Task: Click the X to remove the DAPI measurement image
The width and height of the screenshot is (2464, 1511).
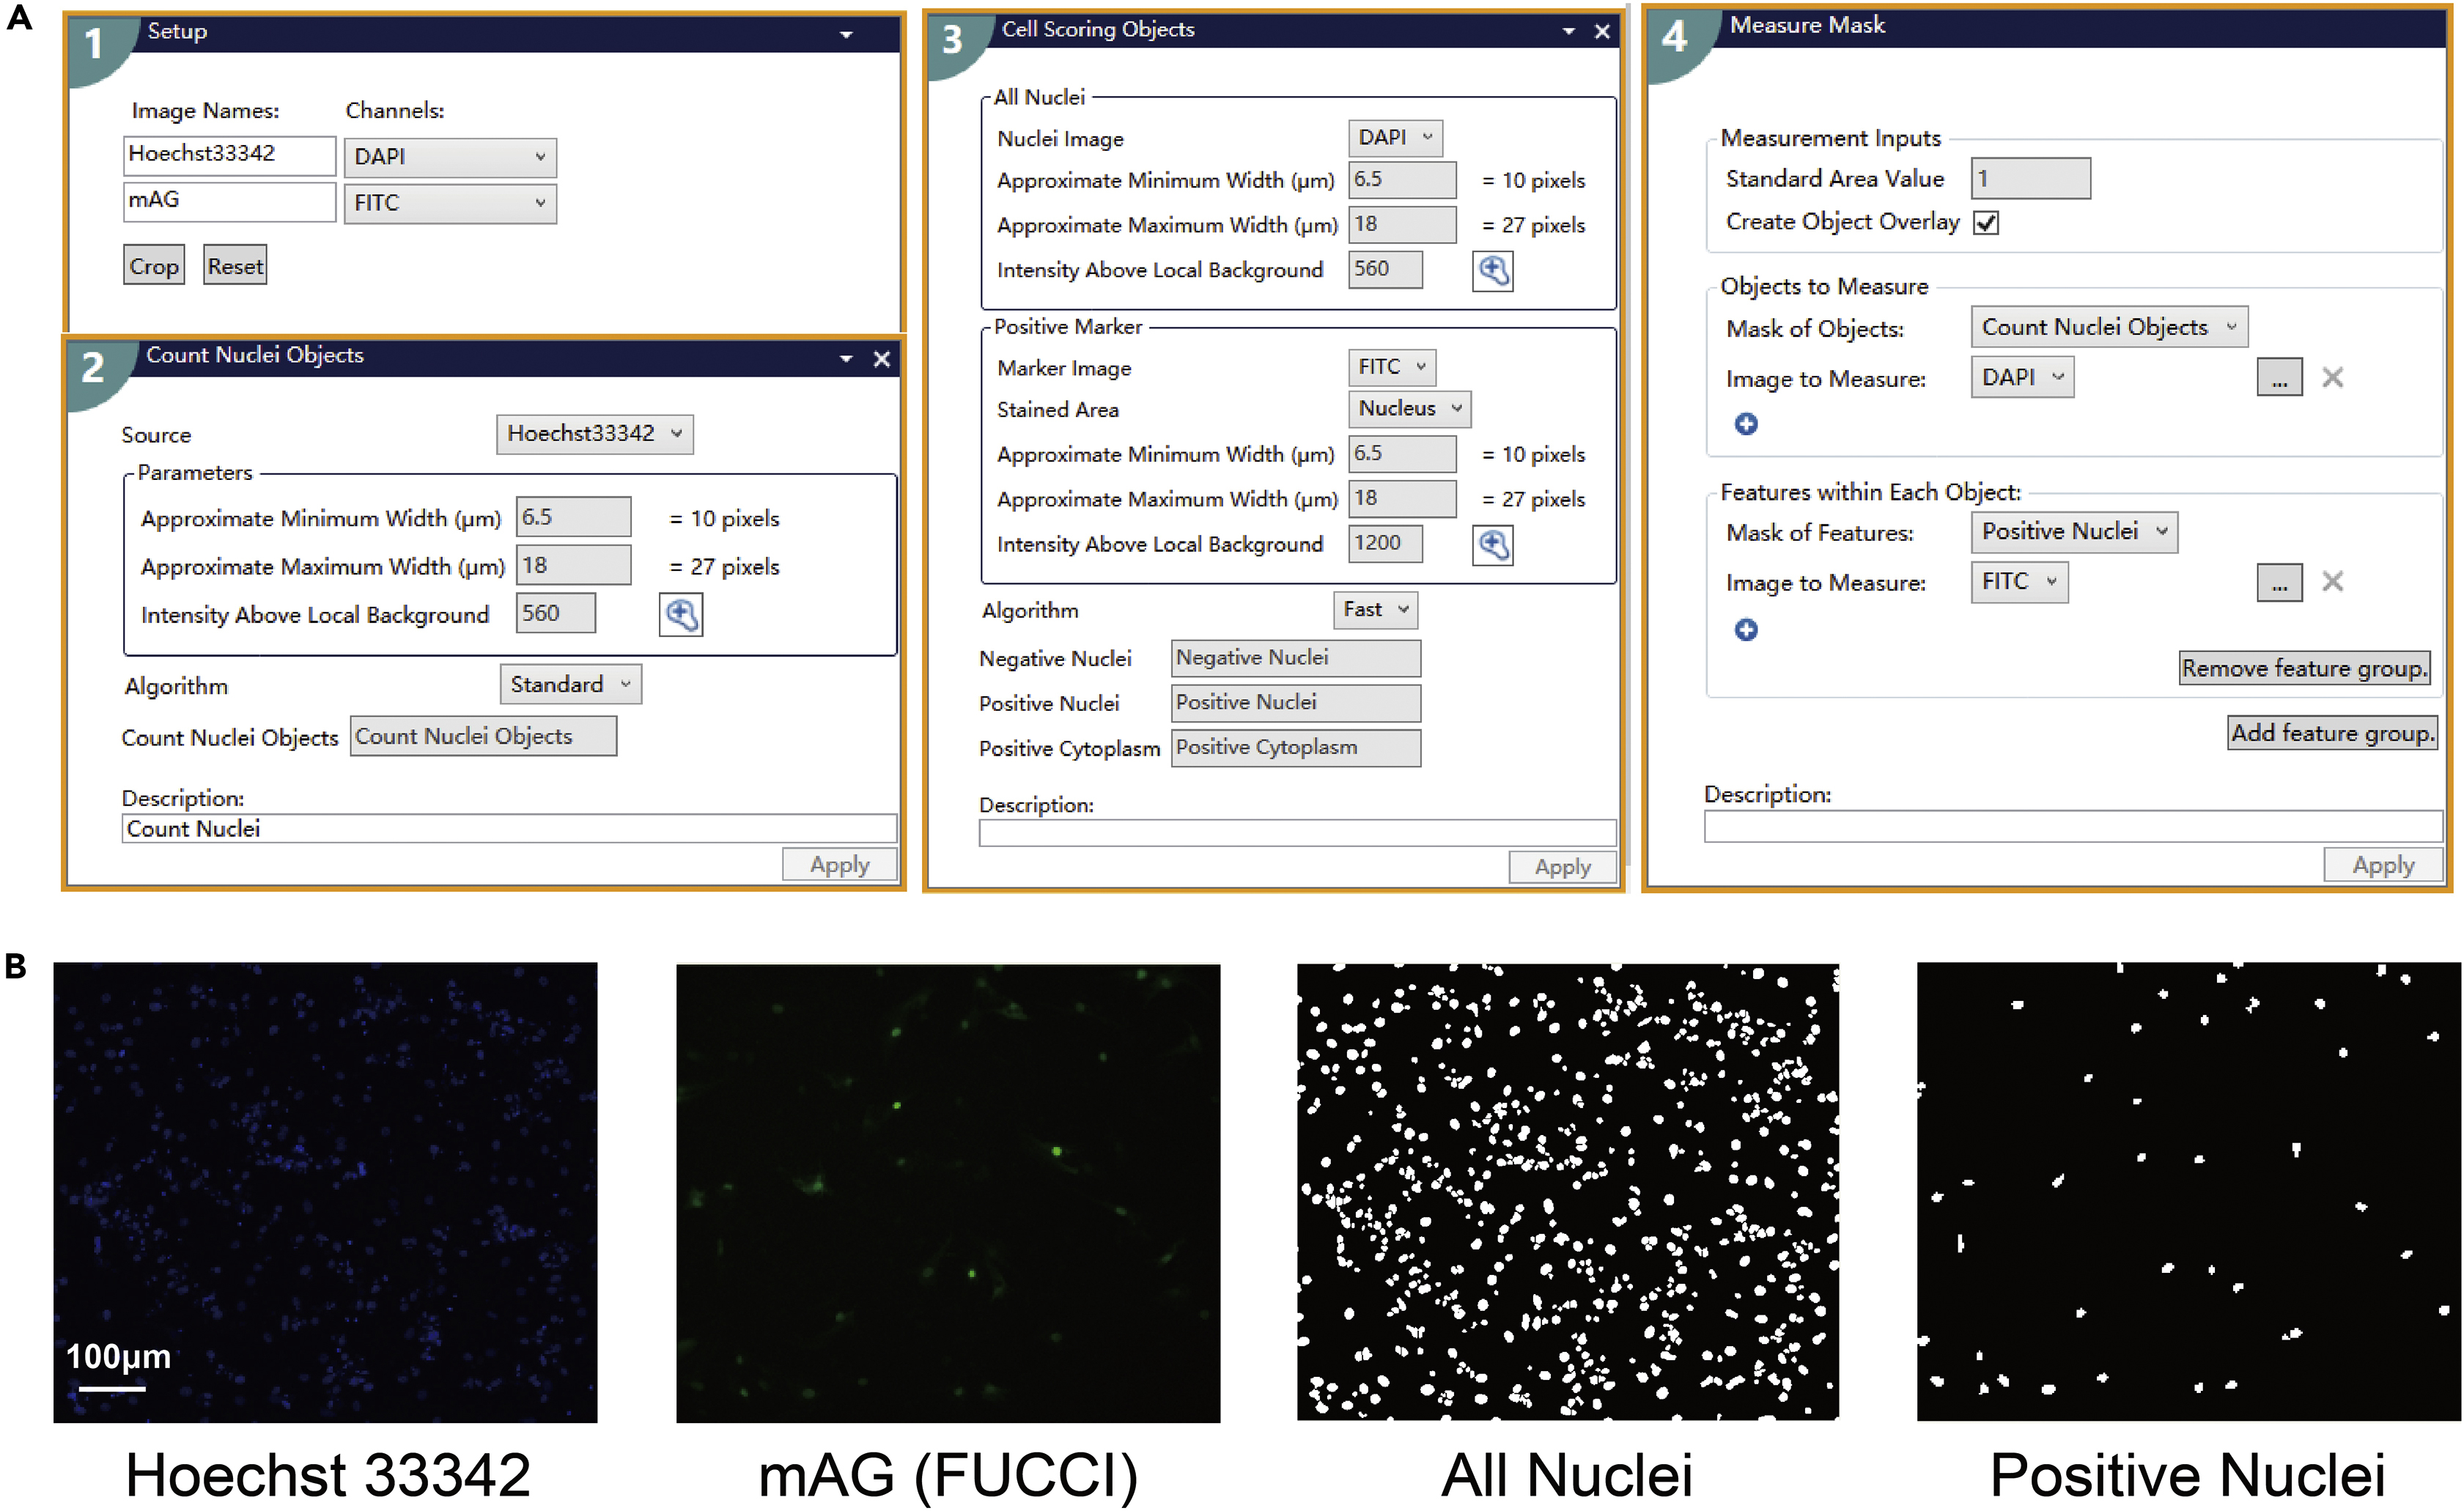Action: [2332, 377]
